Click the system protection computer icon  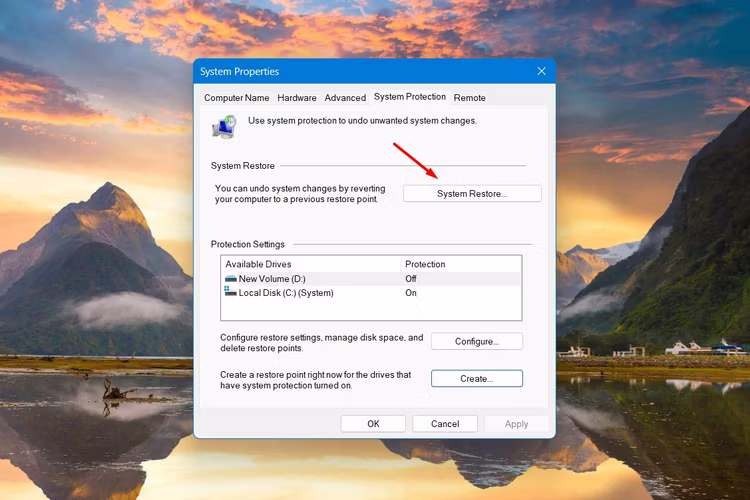[x=224, y=127]
